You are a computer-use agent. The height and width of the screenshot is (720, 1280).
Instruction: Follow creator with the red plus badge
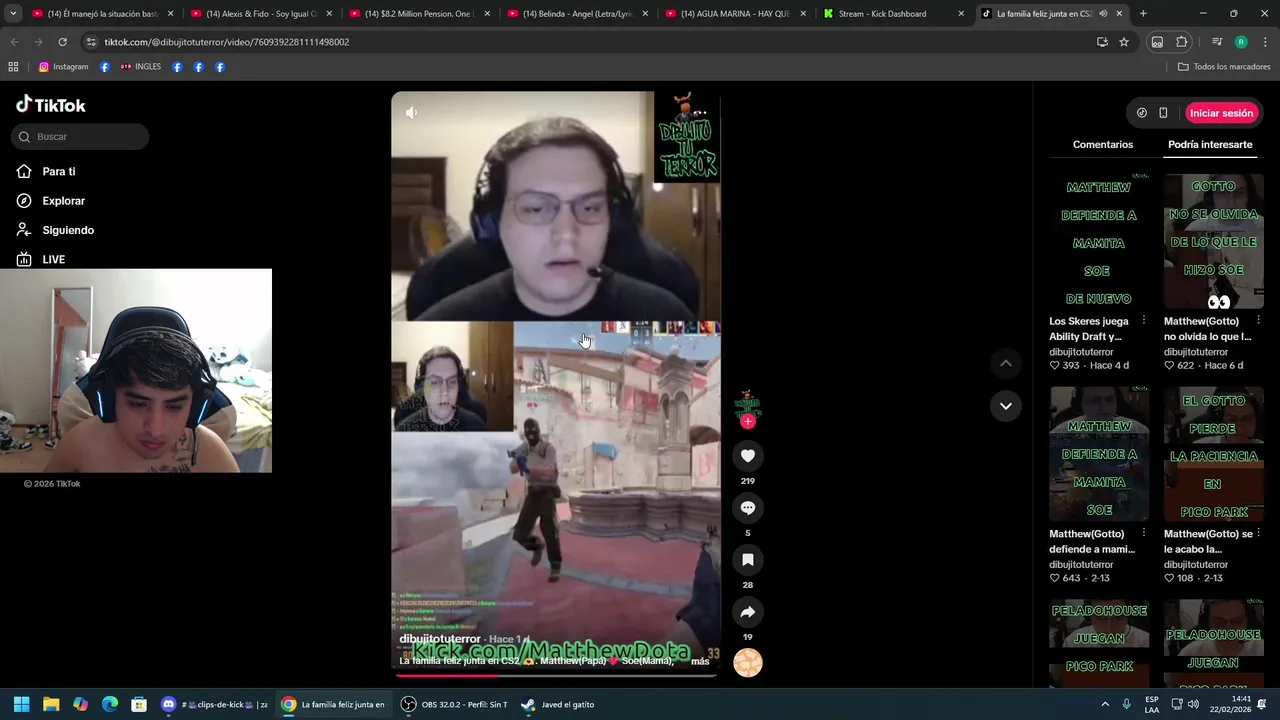click(747, 422)
